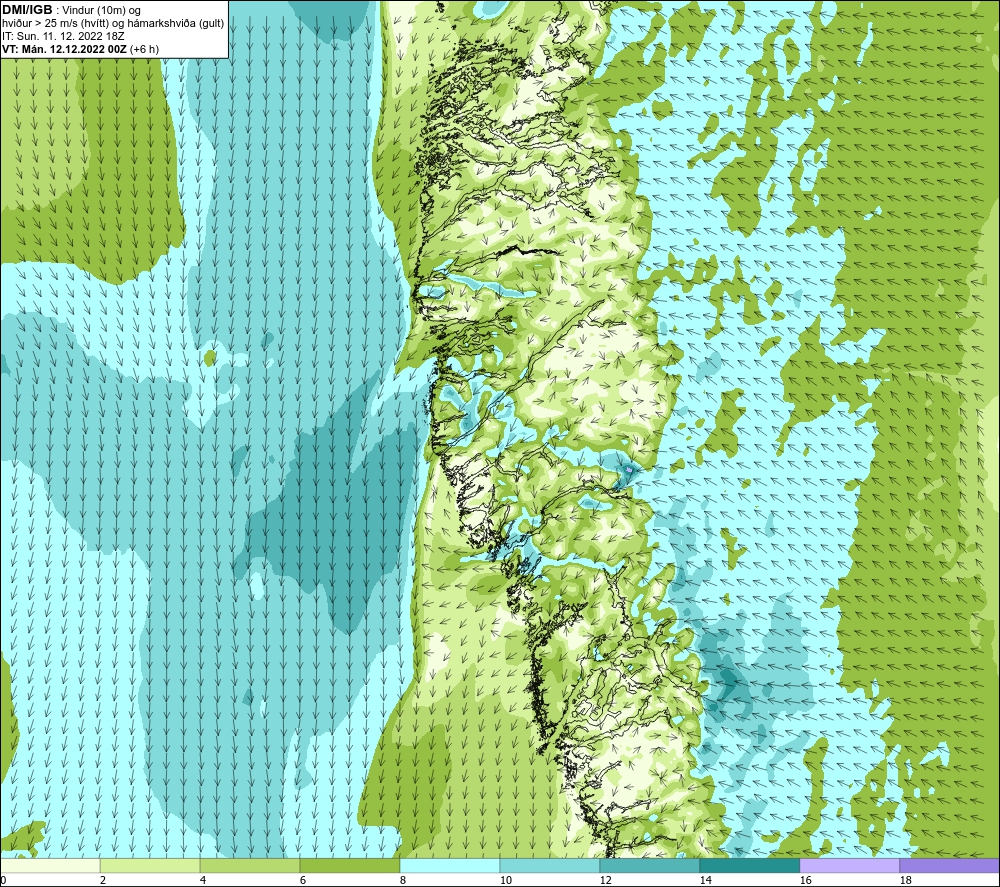The image size is (1000, 887).
Task: Click the 12–14 m/s teal legend swatch
Action: [650, 866]
